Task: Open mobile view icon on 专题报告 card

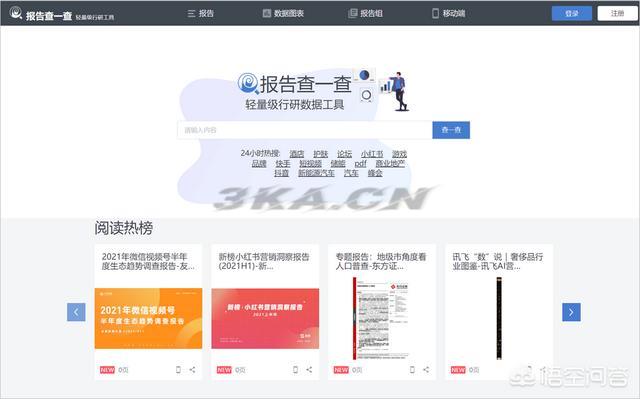Action: click(412, 370)
